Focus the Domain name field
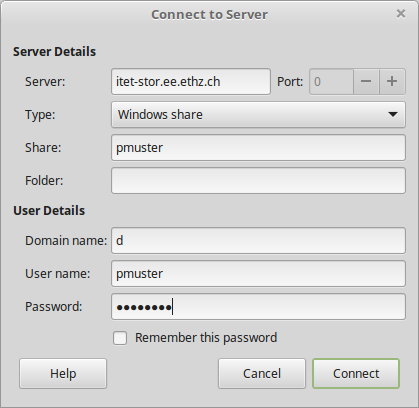This screenshot has width=419, height=408. click(x=258, y=241)
